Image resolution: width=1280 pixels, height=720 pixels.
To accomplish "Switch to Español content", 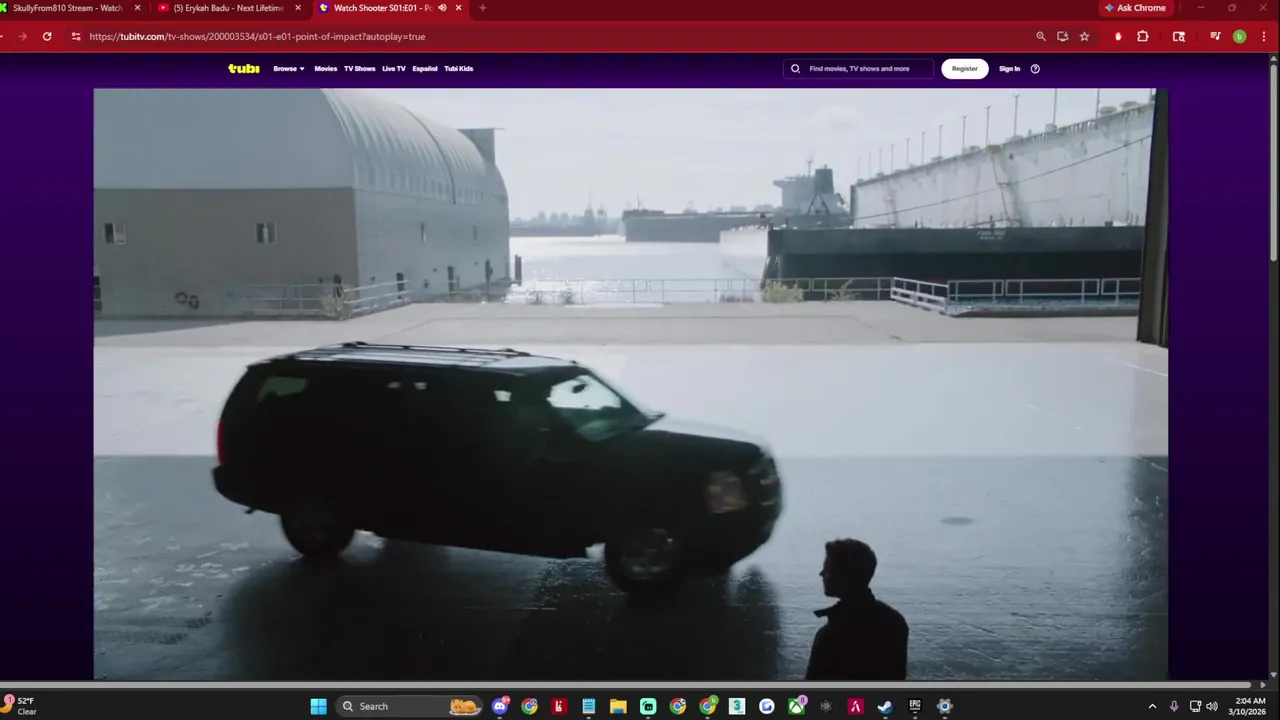I will click(425, 69).
